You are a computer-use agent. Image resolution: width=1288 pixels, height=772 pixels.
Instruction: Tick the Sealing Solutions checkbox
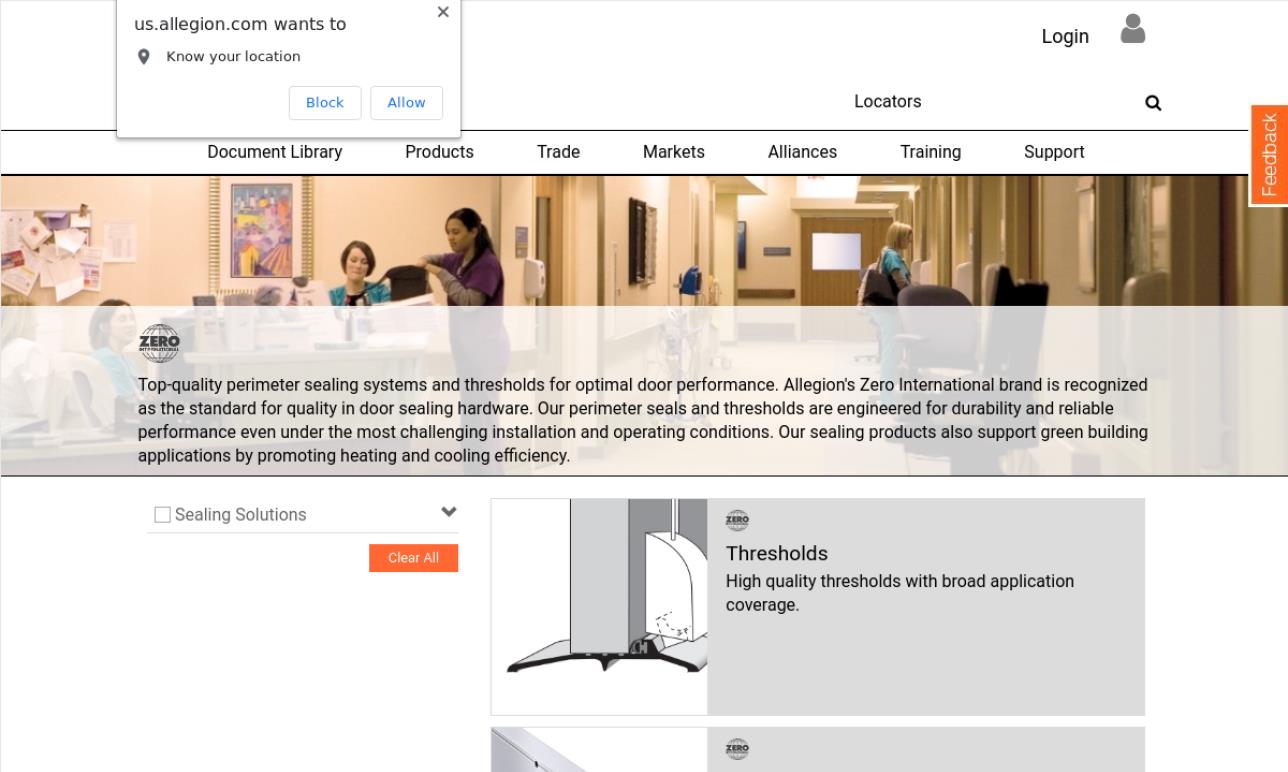pyautogui.click(x=162, y=515)
